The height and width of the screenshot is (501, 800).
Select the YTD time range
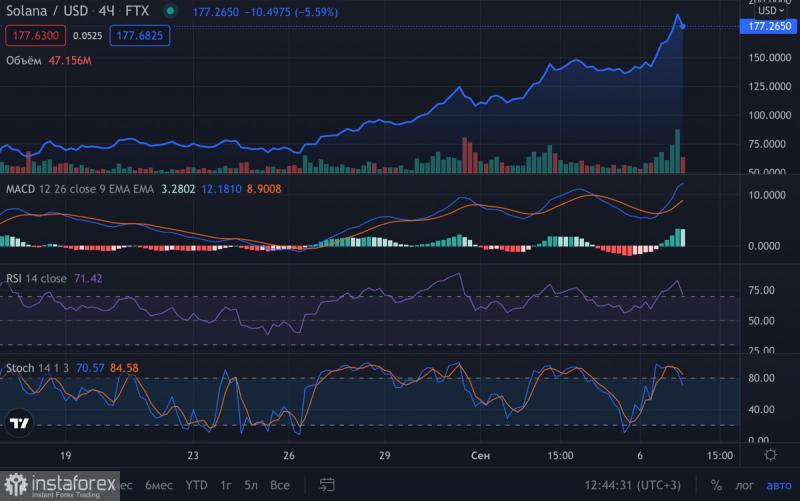click(197, 485)
